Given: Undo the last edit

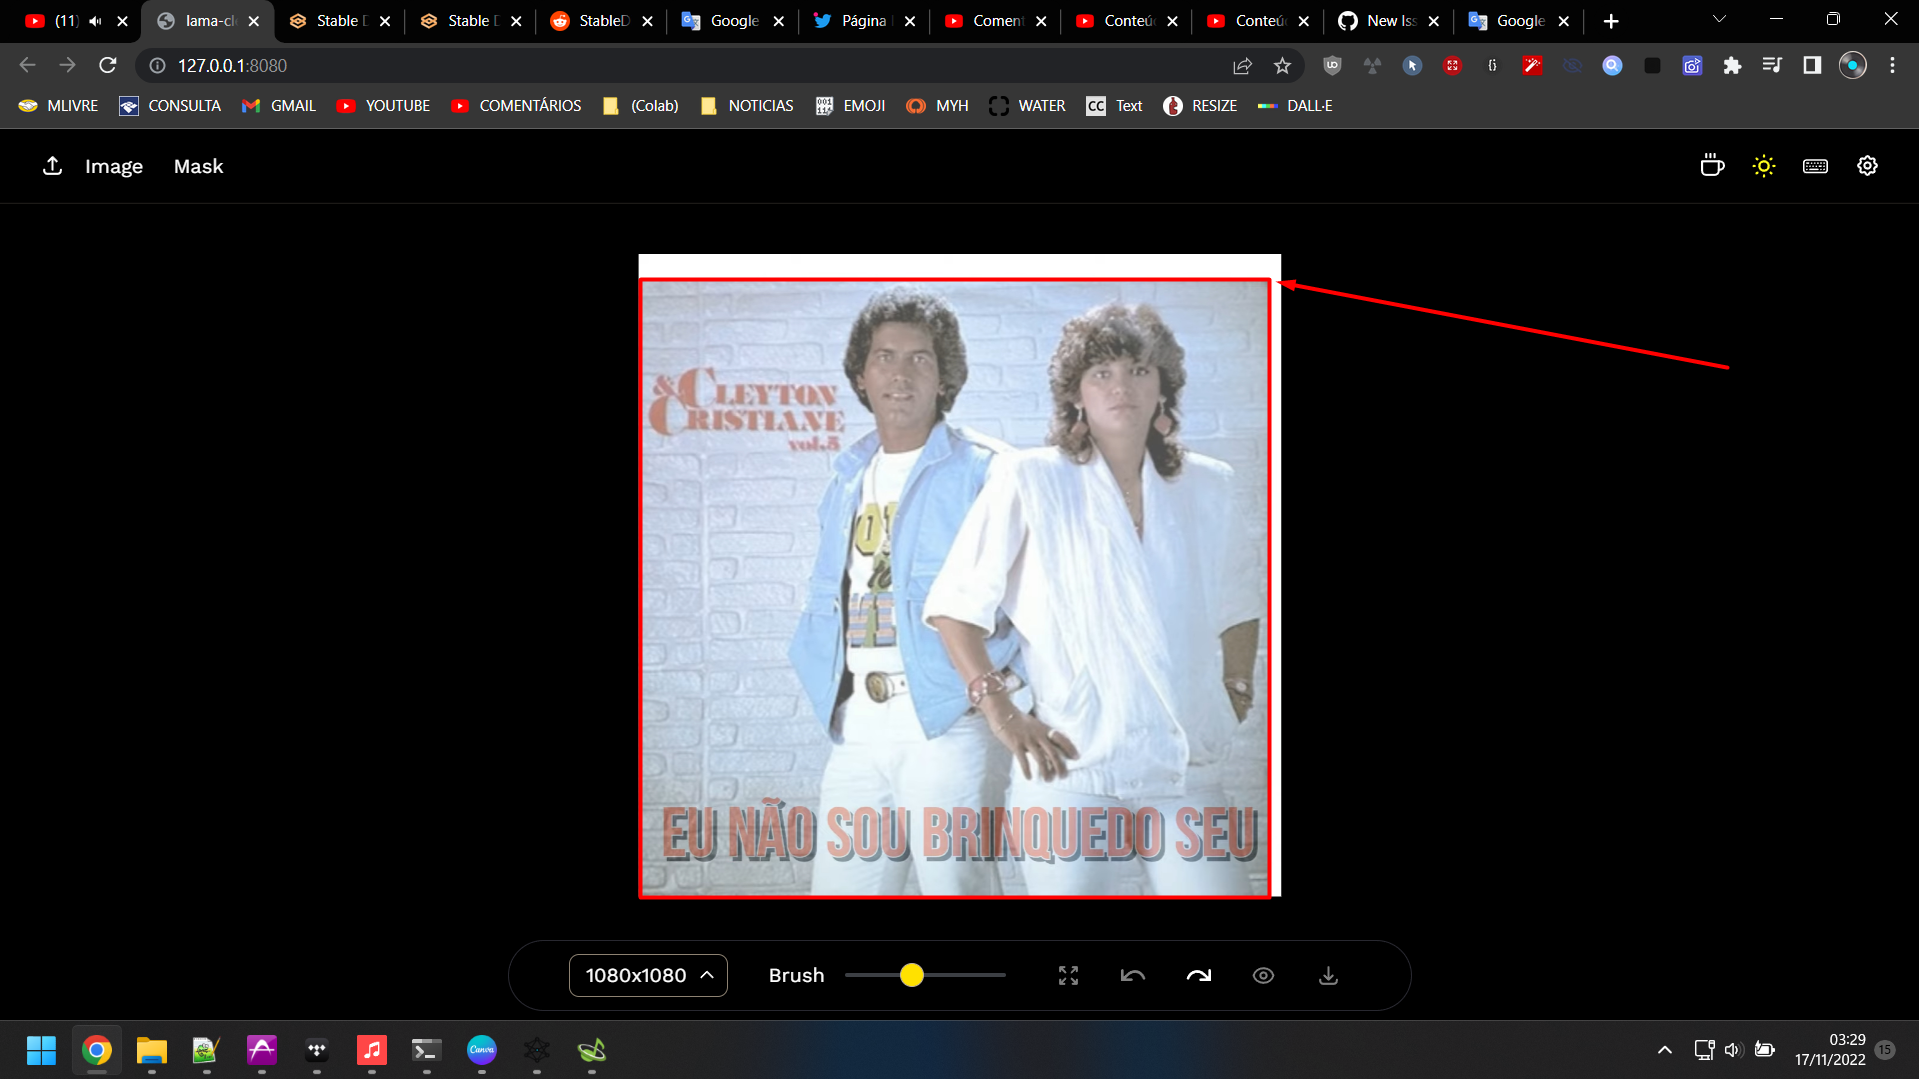Looking at the screenshot, I should 1133,975.
